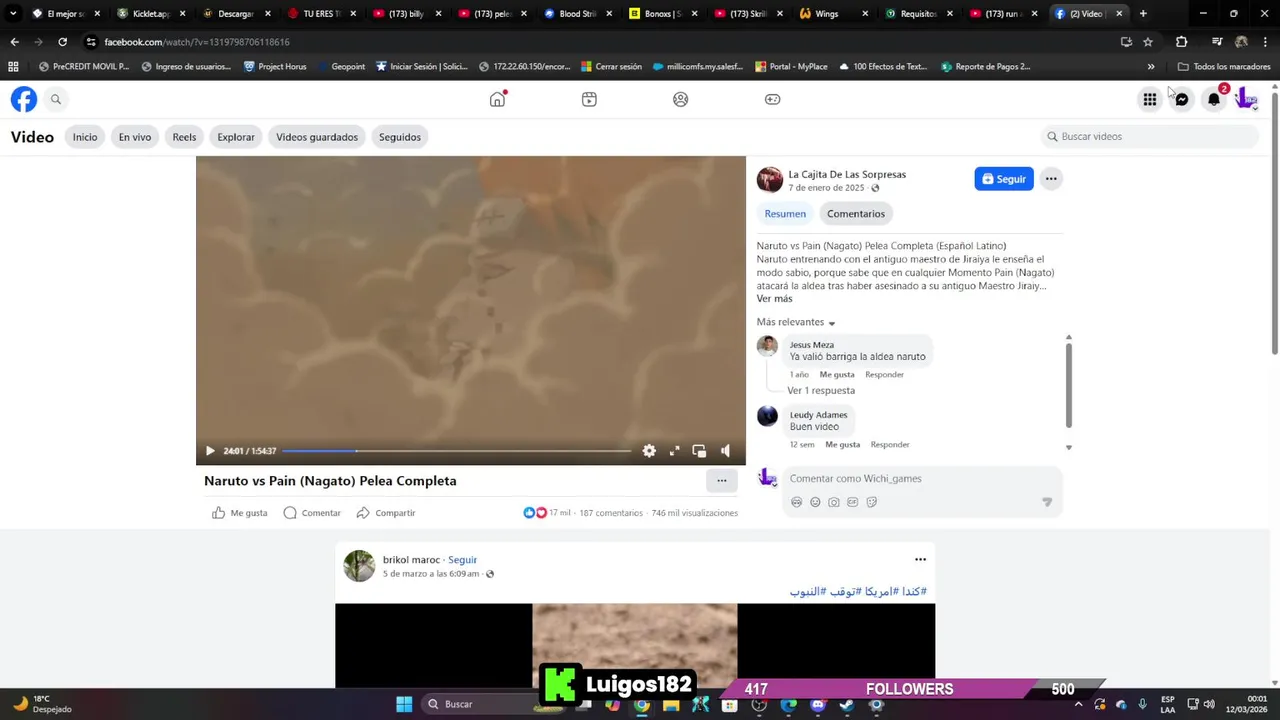Follow brikol maroc via Seguir link
The width and height of the screenshot is (1280, 720).
462,560
